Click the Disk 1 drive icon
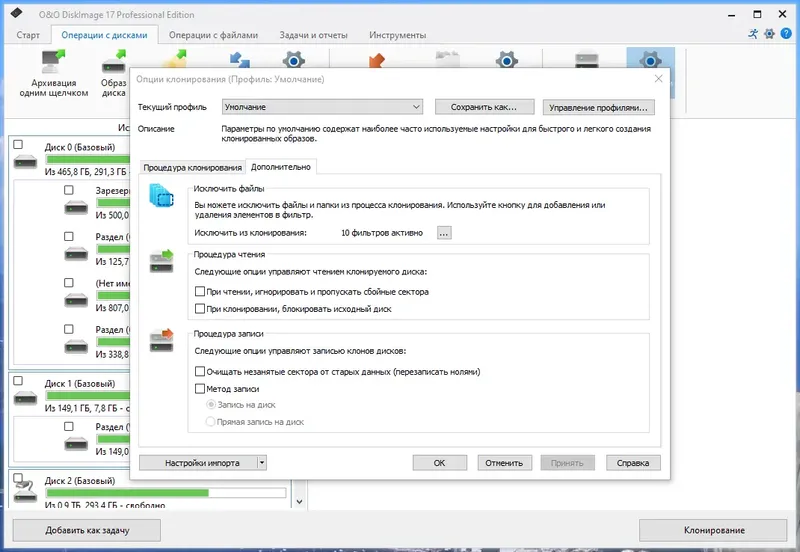This screenshot has height=552, width=800. [x=26, y=398]
